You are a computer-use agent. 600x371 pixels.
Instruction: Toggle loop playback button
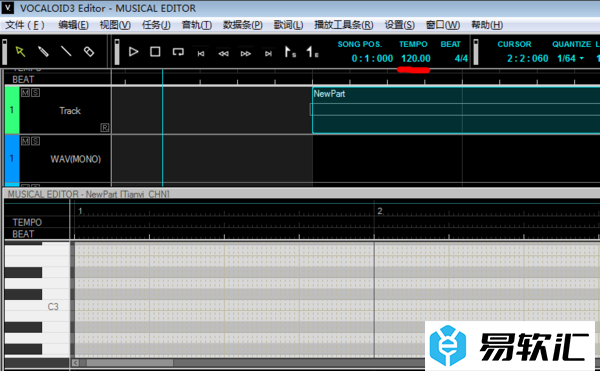click(x=178, y=52)
